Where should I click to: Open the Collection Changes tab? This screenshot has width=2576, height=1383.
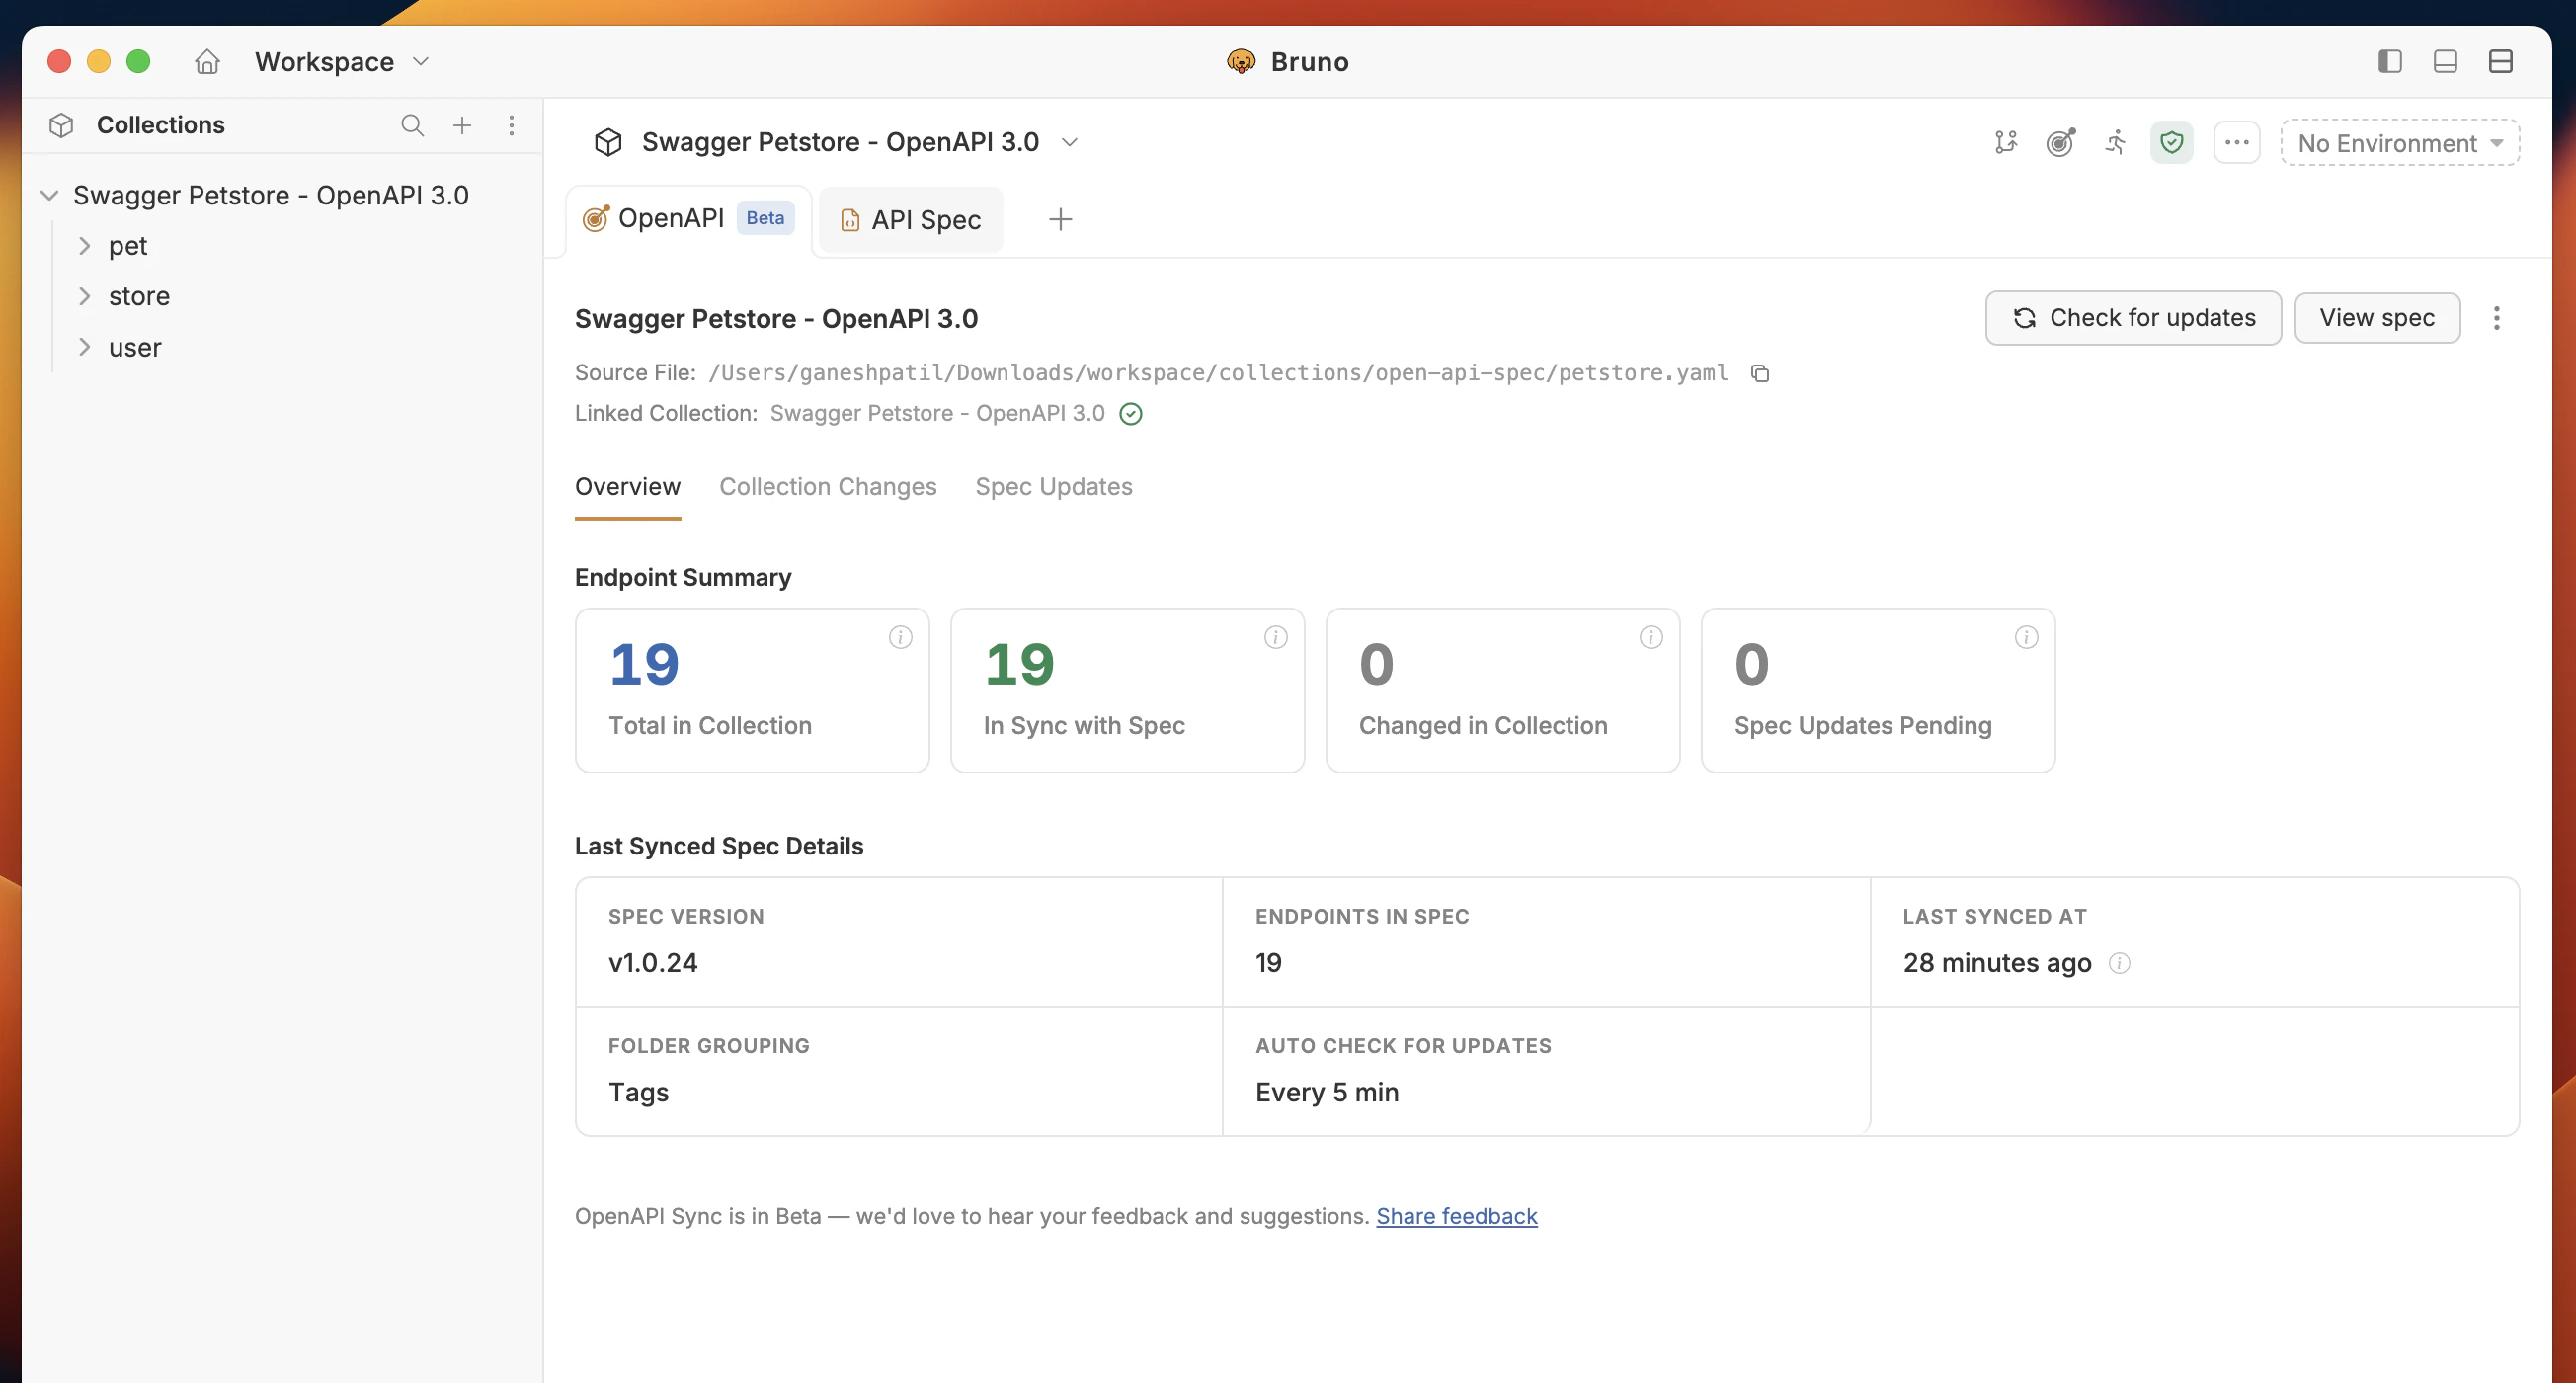click(x=827, y=487)
